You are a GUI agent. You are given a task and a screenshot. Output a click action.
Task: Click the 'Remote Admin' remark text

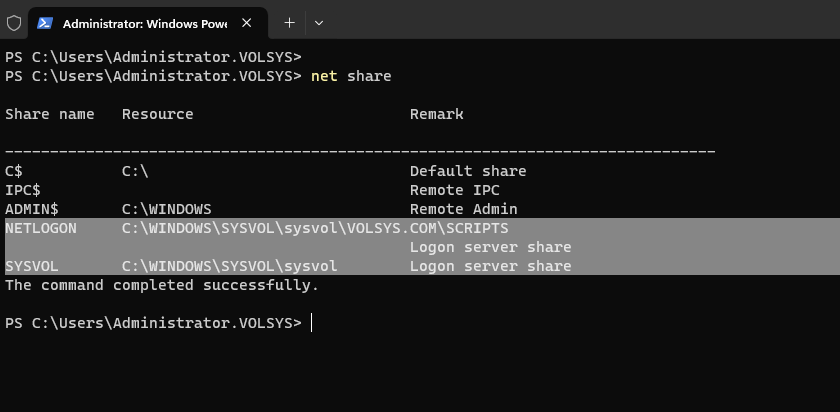pos(464,209)
